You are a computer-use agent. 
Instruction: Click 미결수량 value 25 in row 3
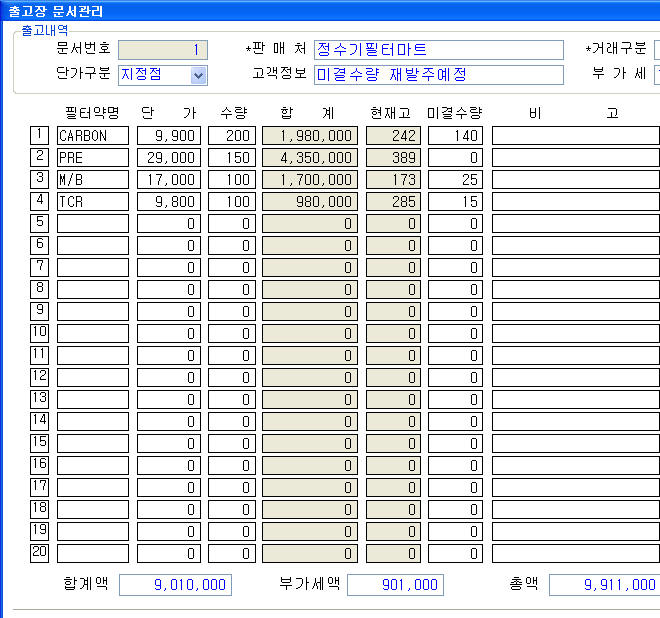click(455, 179)
